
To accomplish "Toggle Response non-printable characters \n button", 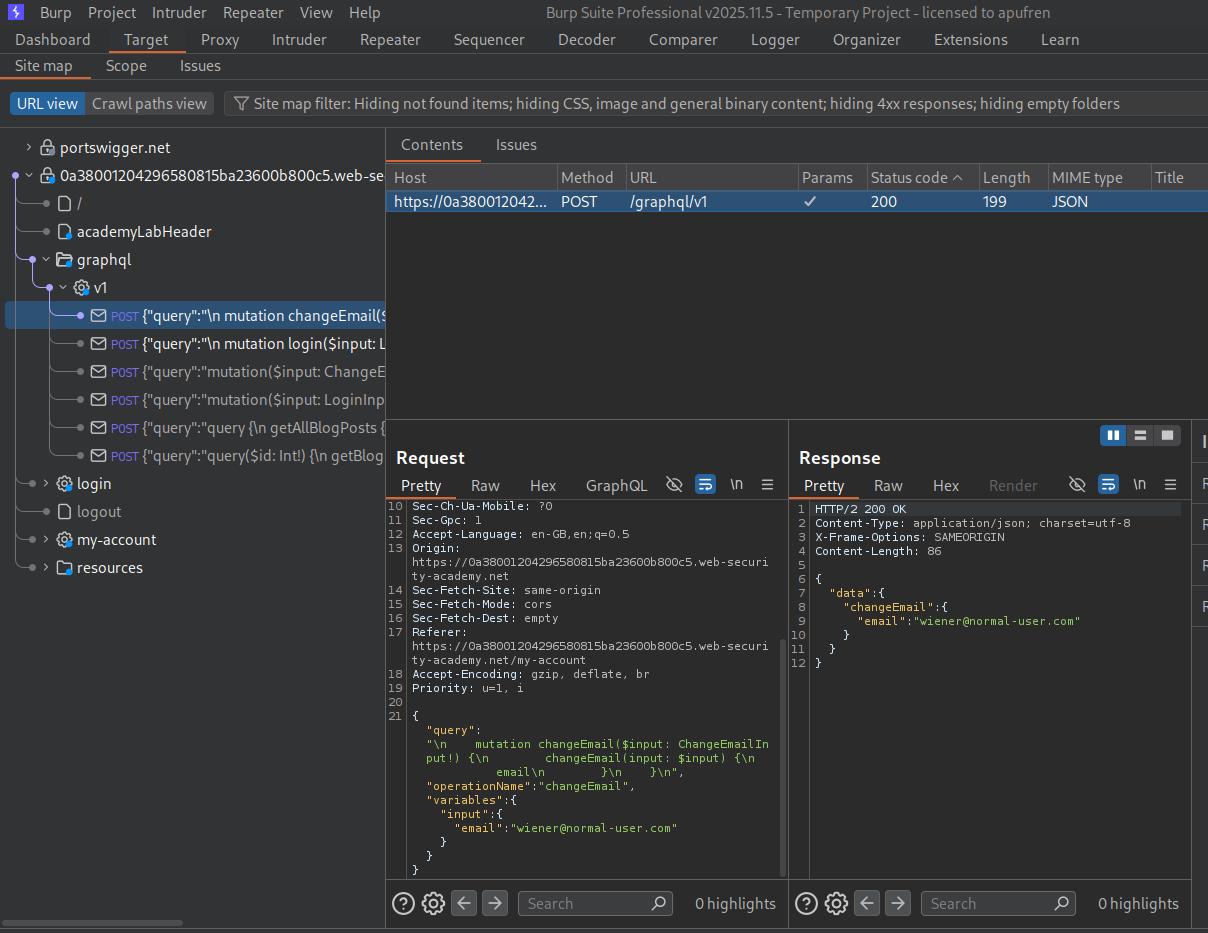I will [x=1139, y=485].
